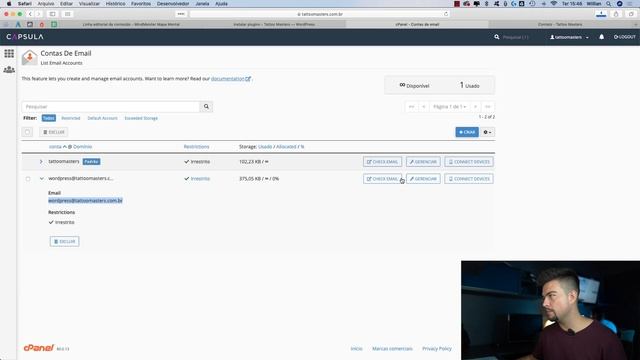This screenshot has height=360, width=640.
Task: Reload the page in Safari
Action: 446,14
